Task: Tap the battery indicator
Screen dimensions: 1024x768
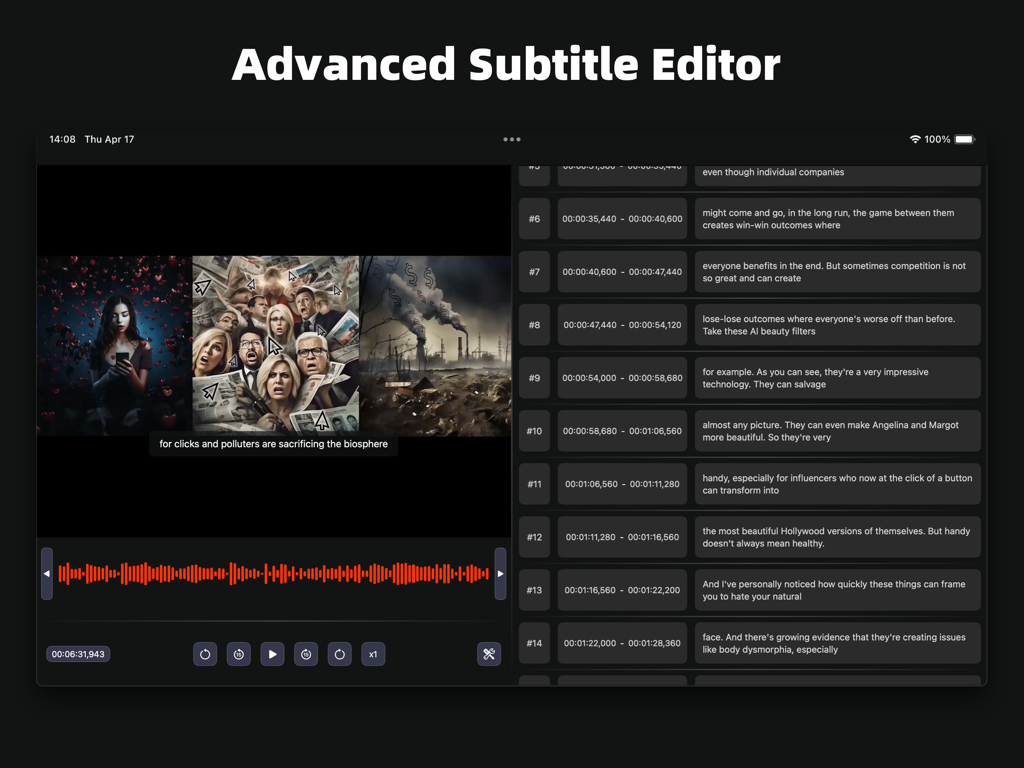Action: pyautogui.click(x=961, y=139)
